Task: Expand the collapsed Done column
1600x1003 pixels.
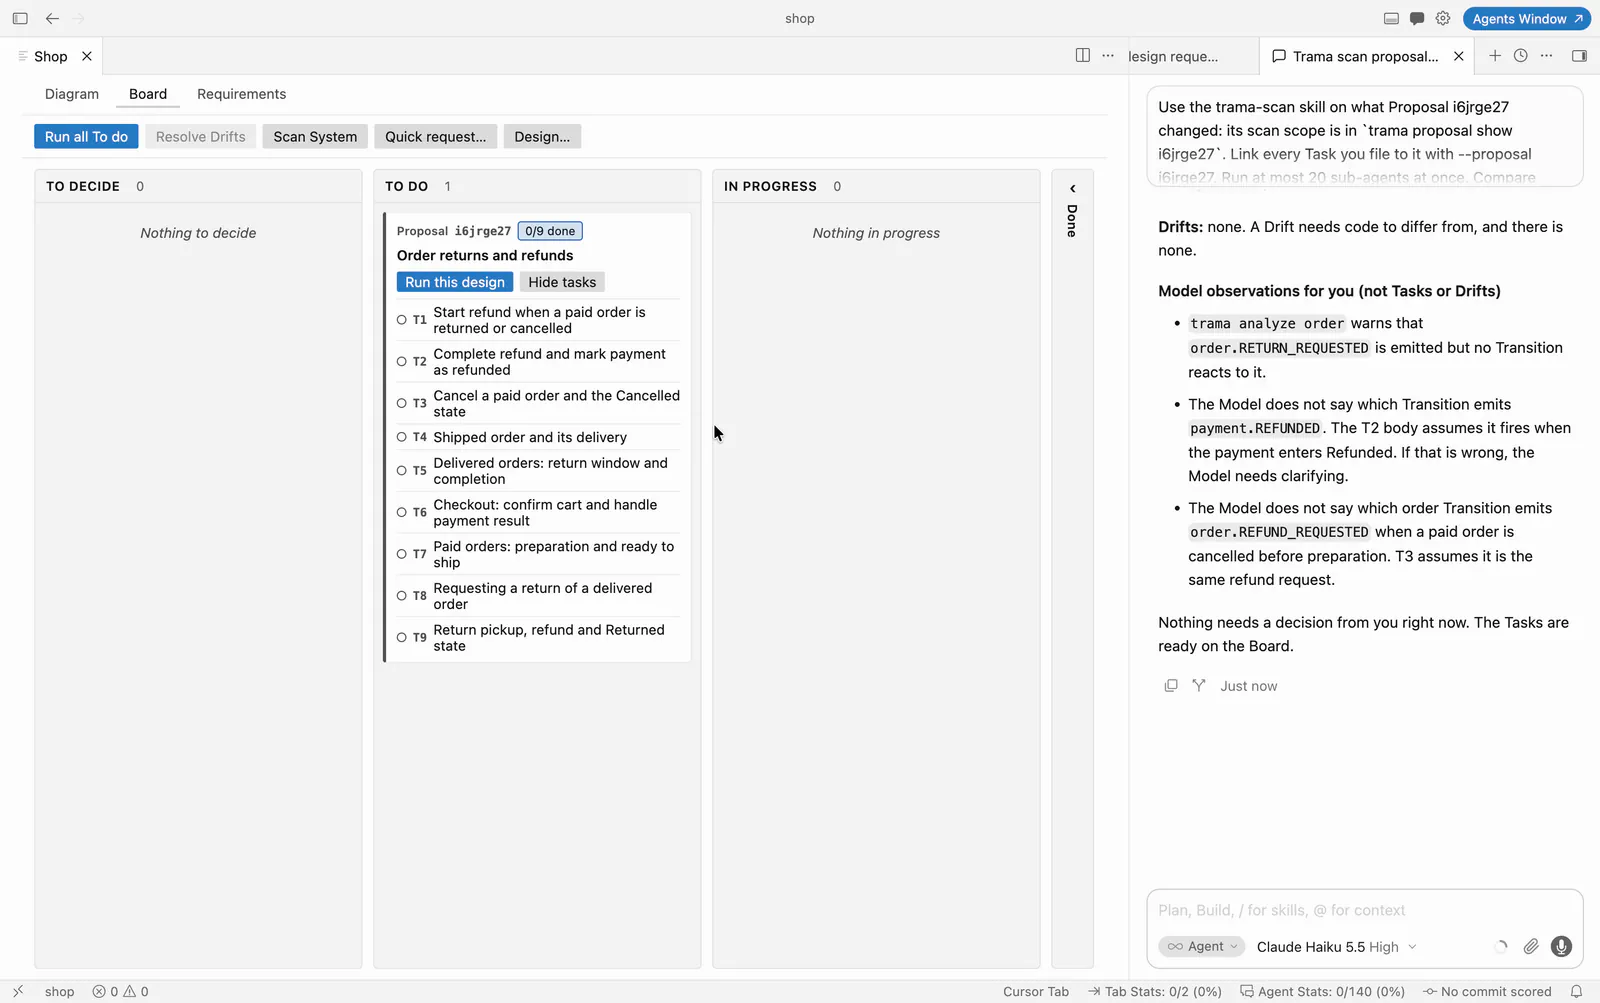Action: 1072,188
